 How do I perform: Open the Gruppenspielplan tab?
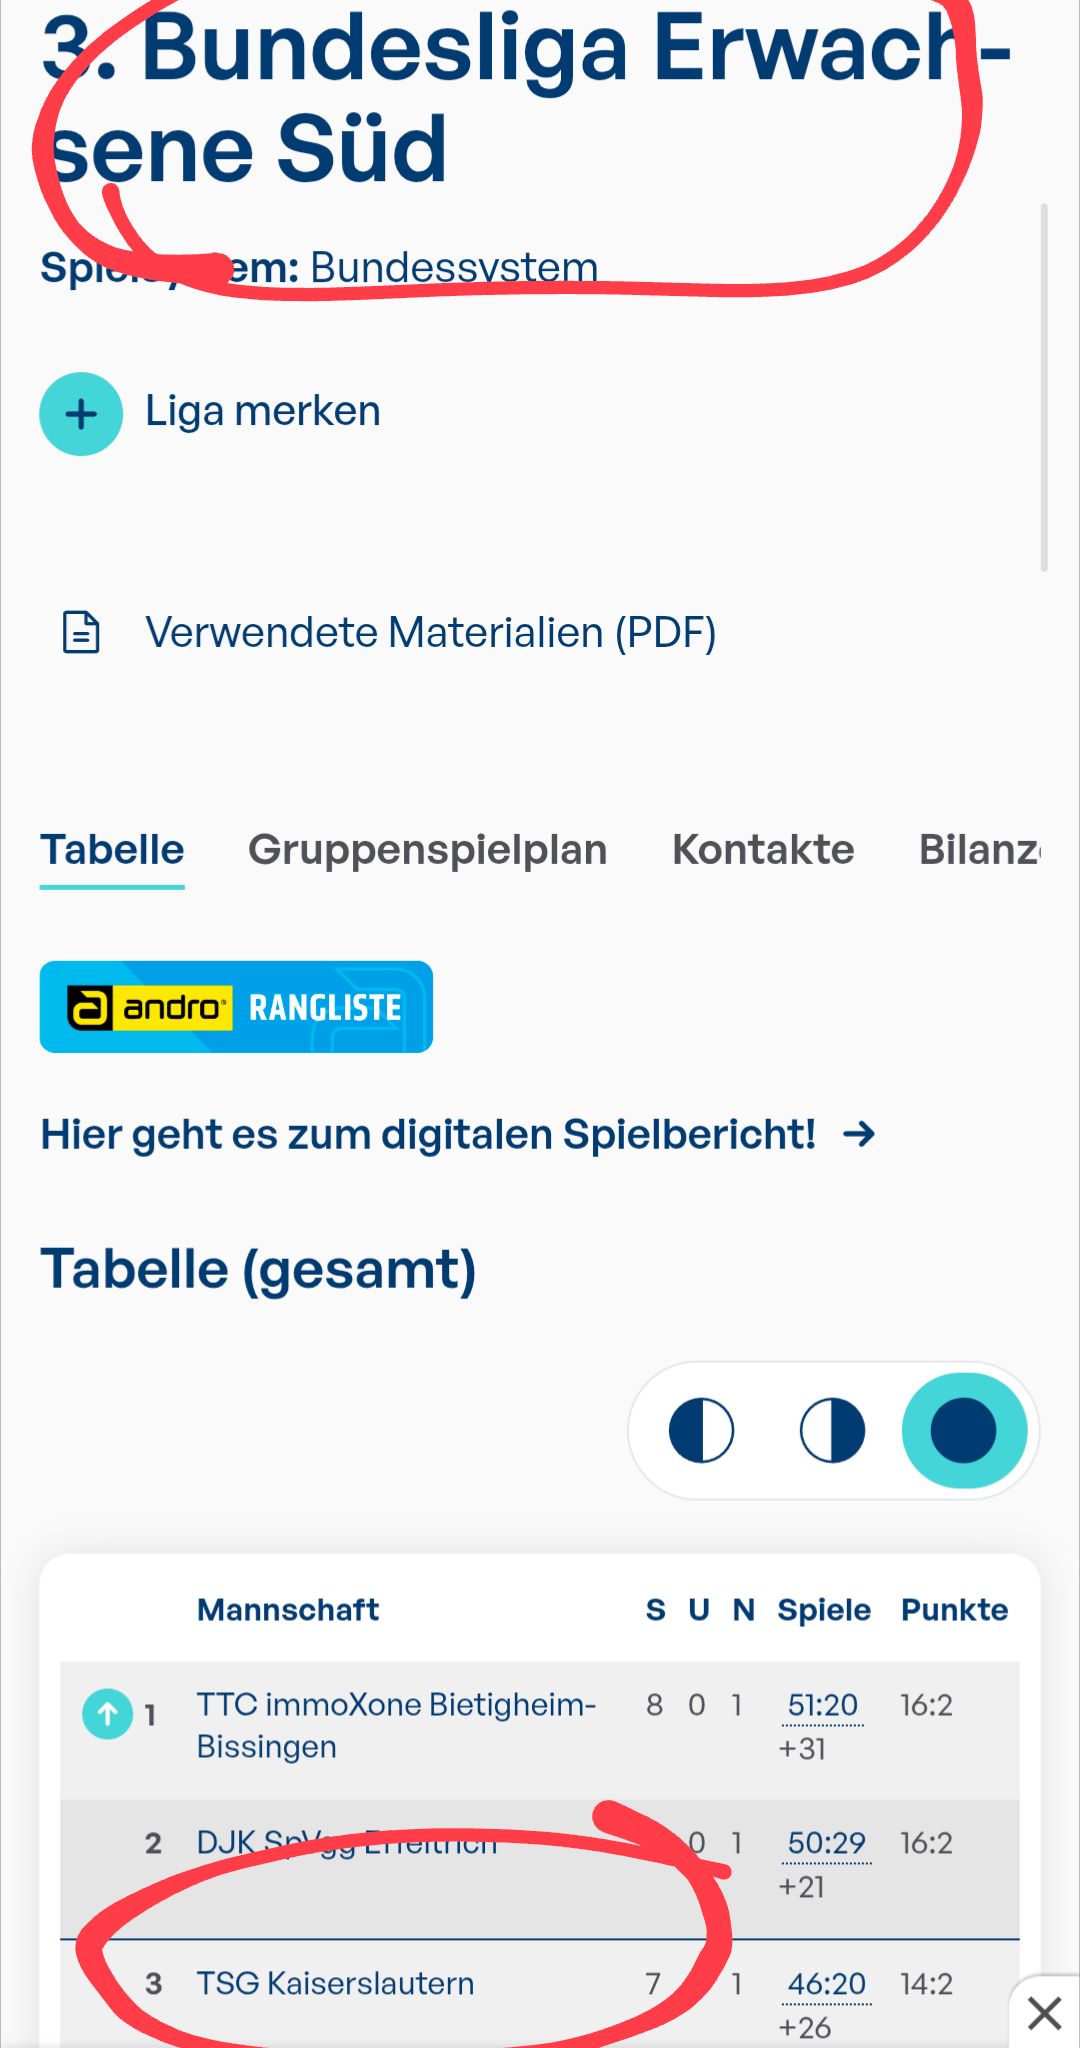point(427,850)
